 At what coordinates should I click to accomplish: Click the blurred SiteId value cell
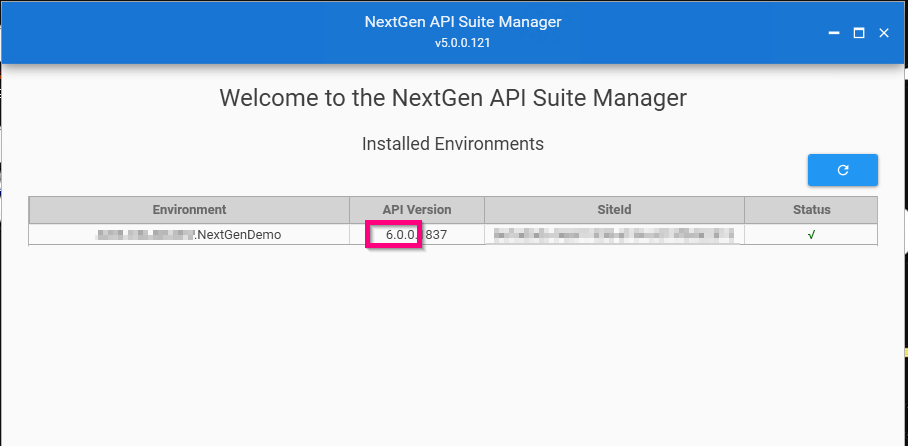coord(614,235)
